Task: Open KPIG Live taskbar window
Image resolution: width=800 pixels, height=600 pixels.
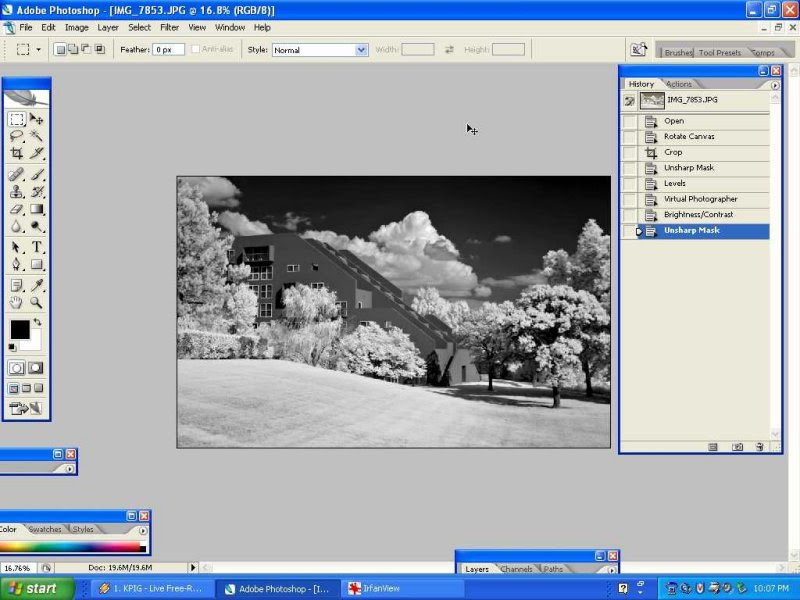Action: point(152,588)
